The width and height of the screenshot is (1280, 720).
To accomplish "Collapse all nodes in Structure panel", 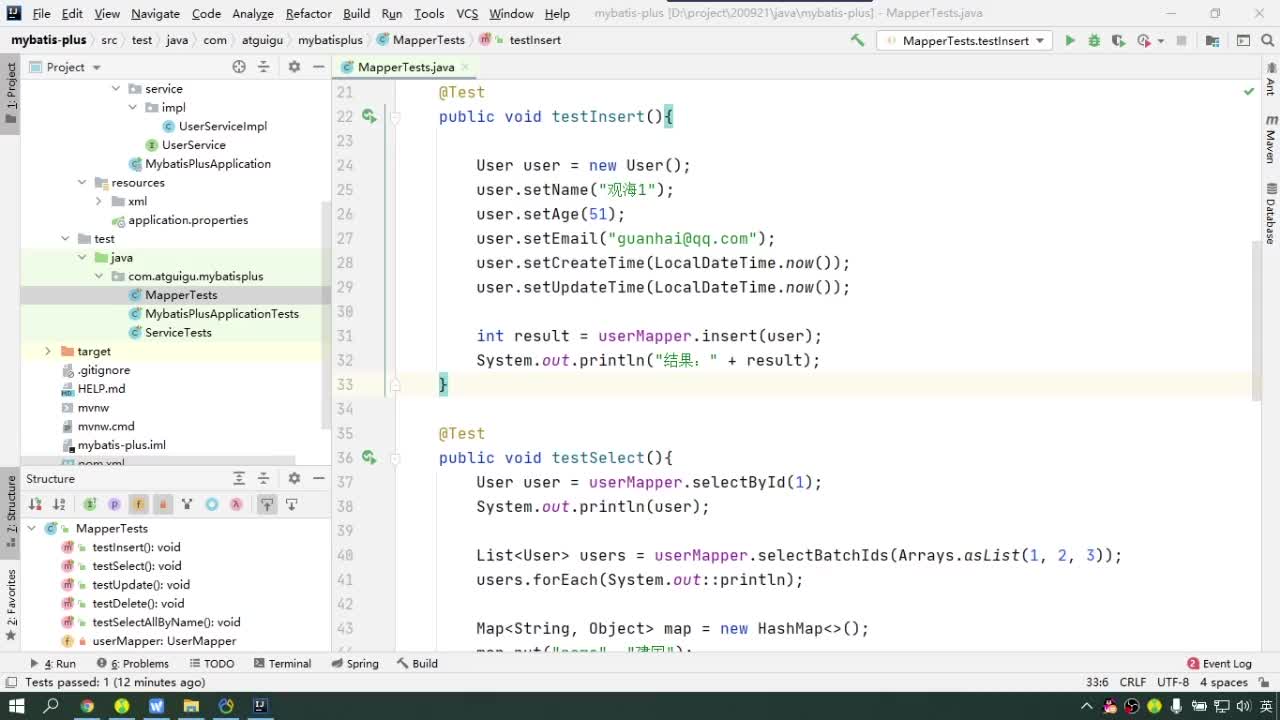I will point(264,479).
